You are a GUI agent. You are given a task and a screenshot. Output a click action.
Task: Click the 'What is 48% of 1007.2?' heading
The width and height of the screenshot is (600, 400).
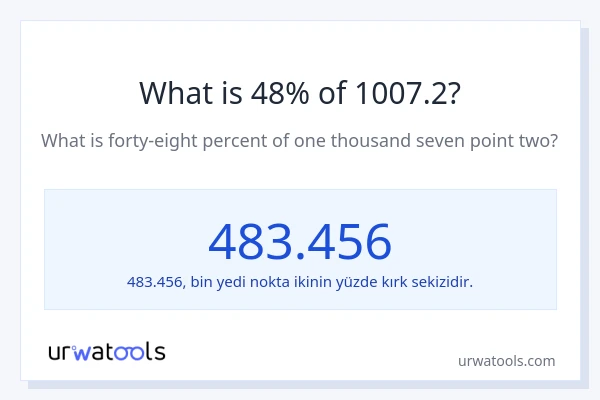pyautogui.click(x=300, y=93)
